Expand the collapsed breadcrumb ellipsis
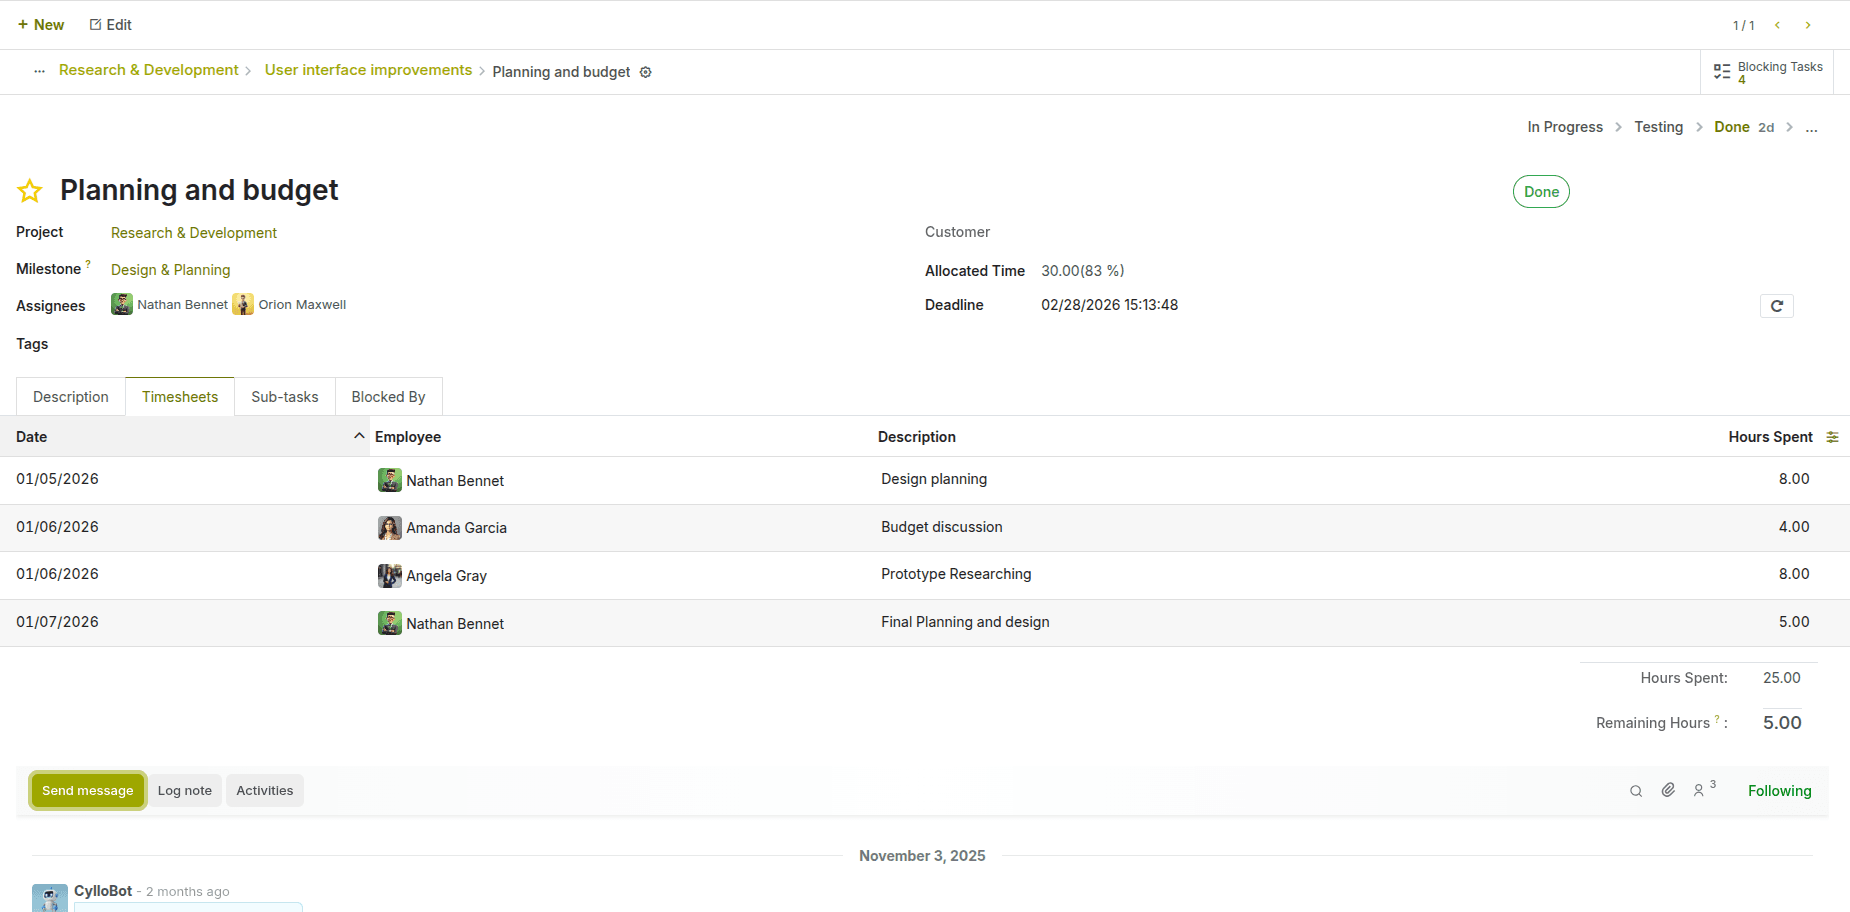The width and height of the screenshot is (1850, 912). (x=39, y=71)
